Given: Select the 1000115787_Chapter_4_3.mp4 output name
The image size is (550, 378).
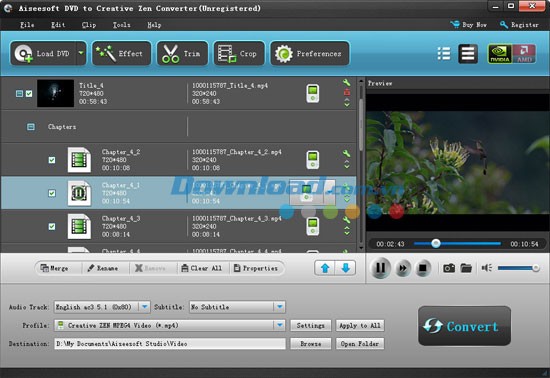Looking at the screenshot, I should pyautogui.click(x=236, y=218).
